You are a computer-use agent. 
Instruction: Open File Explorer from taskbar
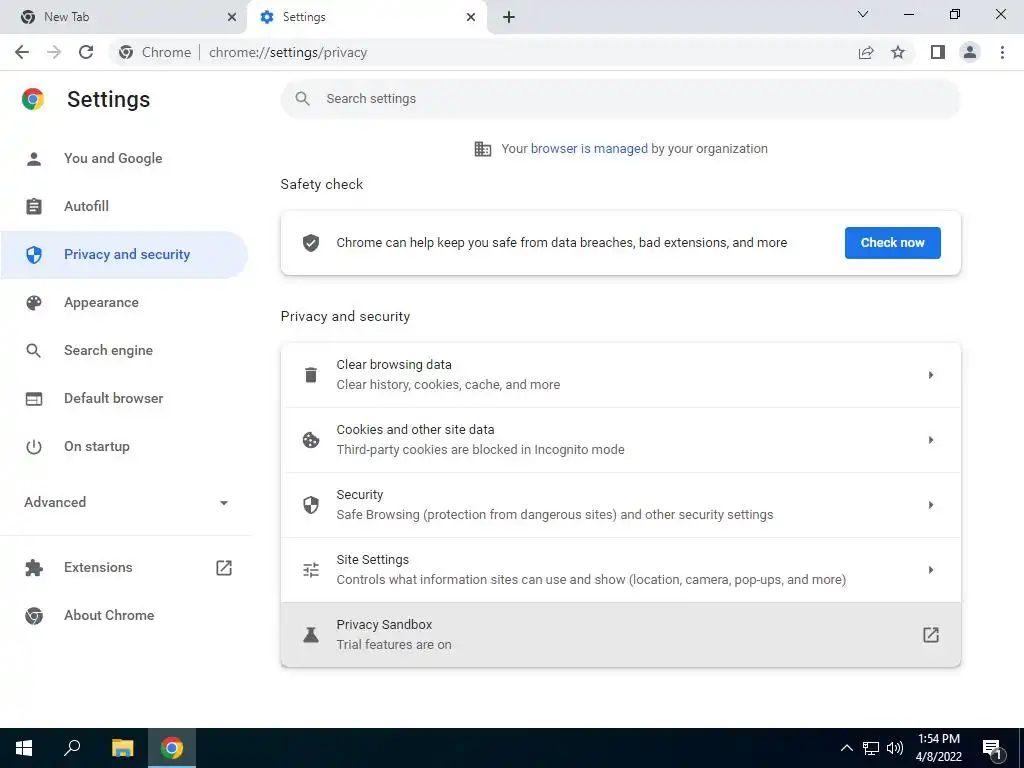122,748
